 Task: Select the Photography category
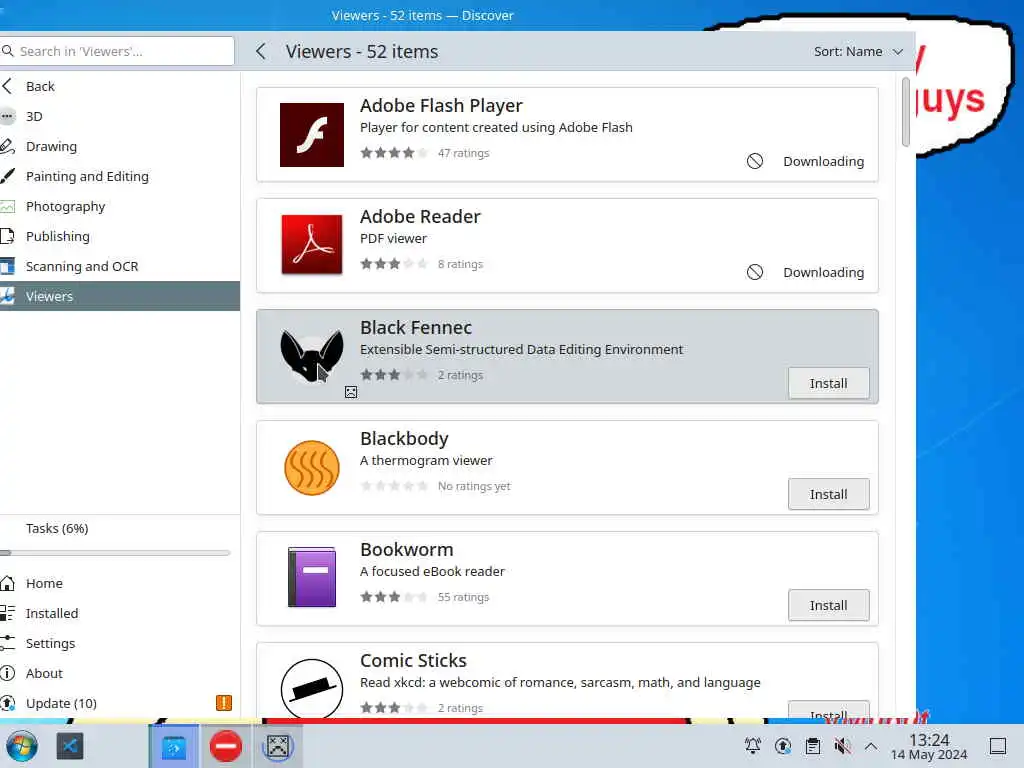[120, 206]
